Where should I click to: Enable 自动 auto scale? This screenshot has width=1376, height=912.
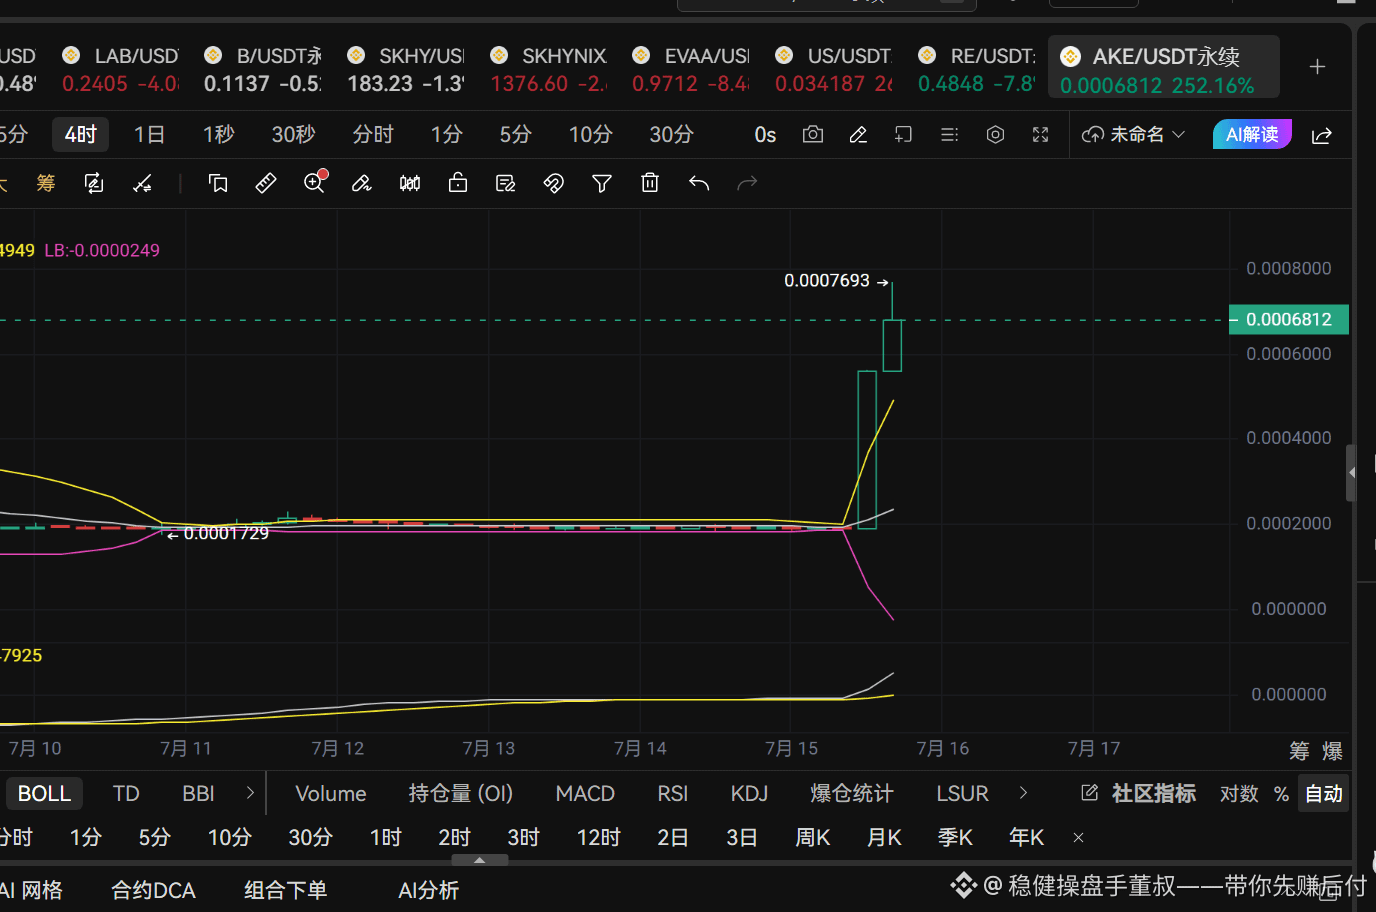click(1324, 794)
